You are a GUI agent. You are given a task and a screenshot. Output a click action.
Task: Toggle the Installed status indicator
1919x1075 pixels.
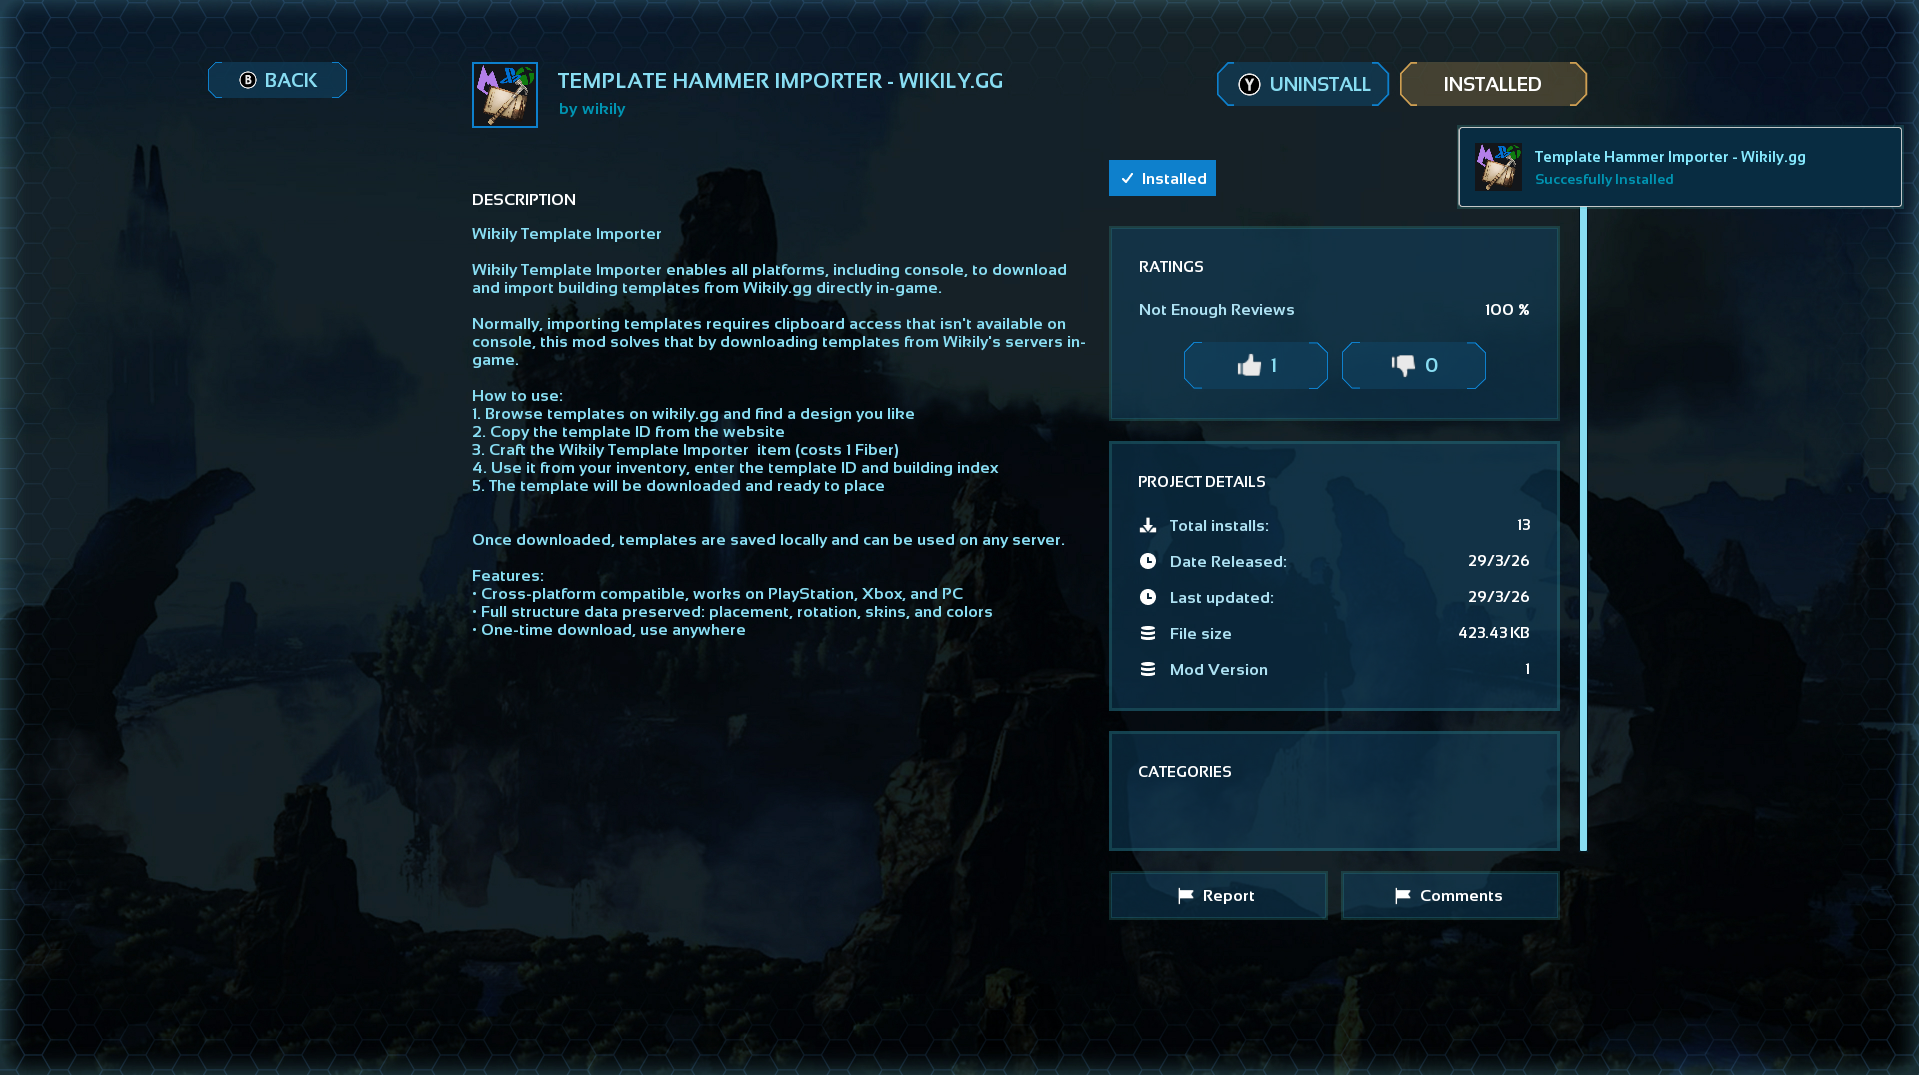point(1161,178)
